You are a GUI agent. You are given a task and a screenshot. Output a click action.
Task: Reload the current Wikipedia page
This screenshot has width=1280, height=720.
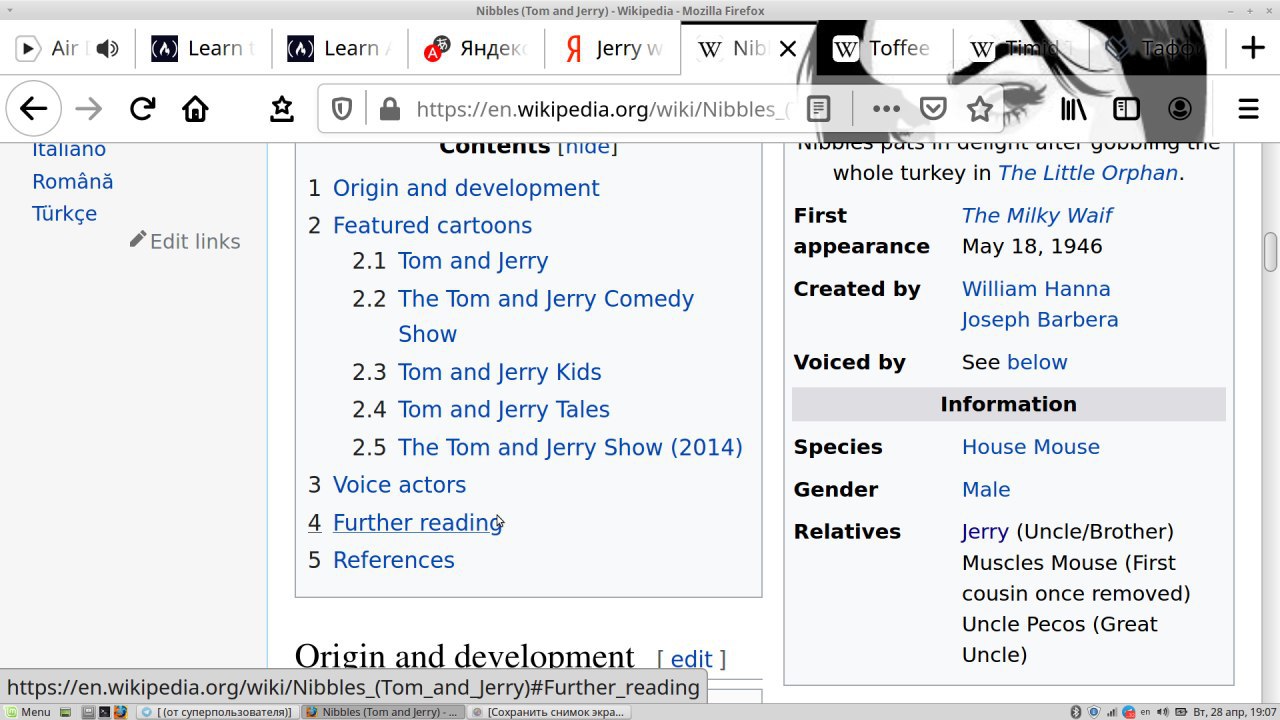(142, 108)
